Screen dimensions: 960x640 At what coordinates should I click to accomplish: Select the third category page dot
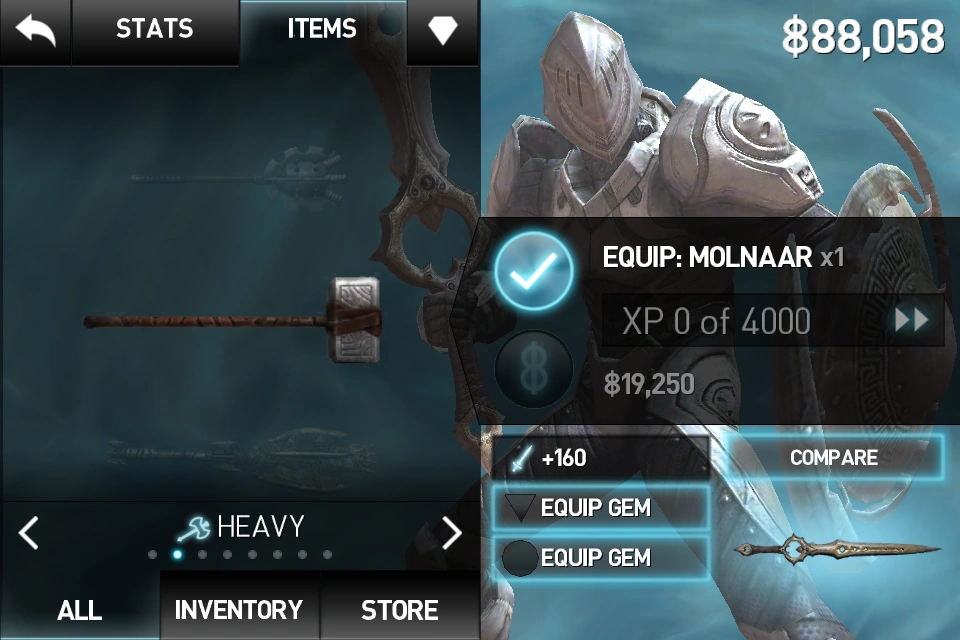tap(203, 555)
